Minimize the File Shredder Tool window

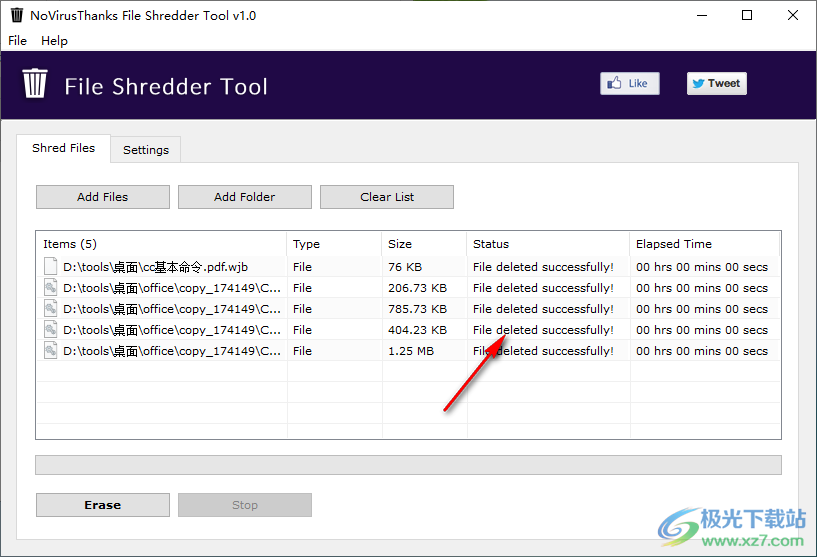point(702,15)
